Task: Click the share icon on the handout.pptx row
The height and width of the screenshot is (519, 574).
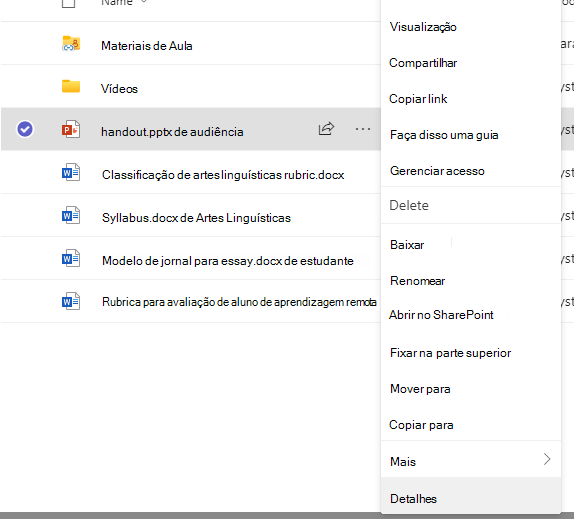Action: pyautogui.click(x=326, y=128)
